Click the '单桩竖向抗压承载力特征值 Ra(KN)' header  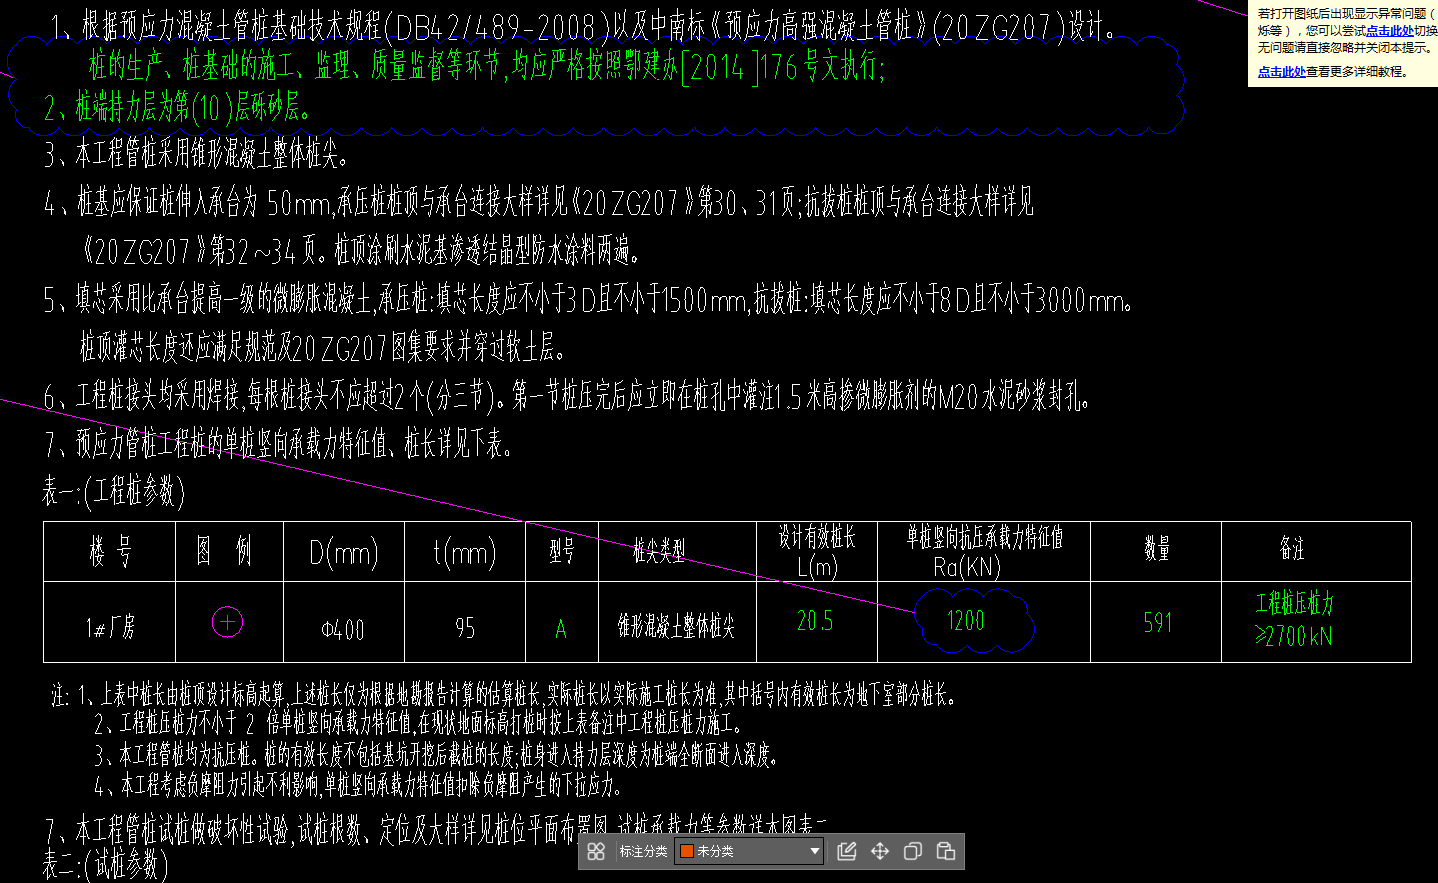[x=984, y=552]
